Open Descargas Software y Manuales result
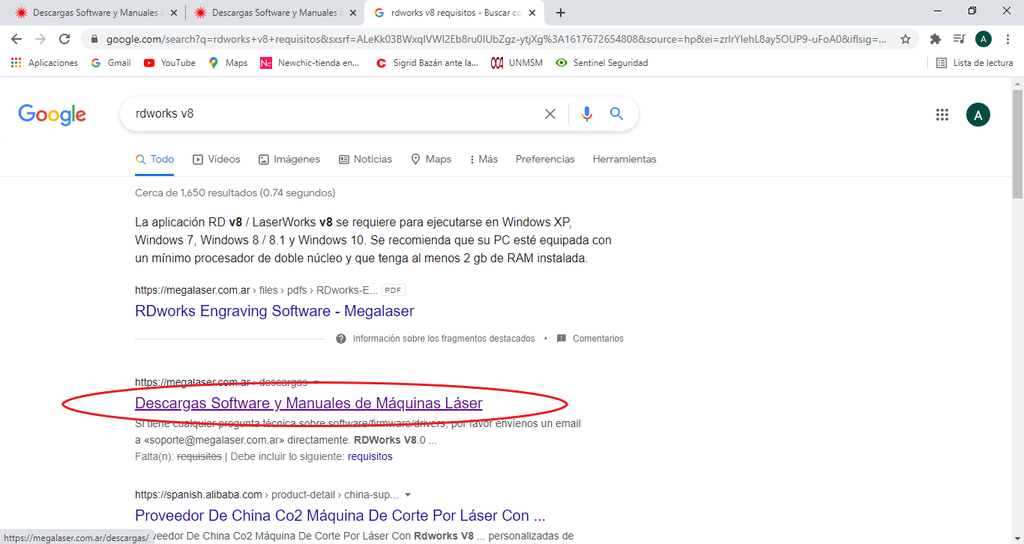Viewport: 1024px width, 544px height. 308,403
